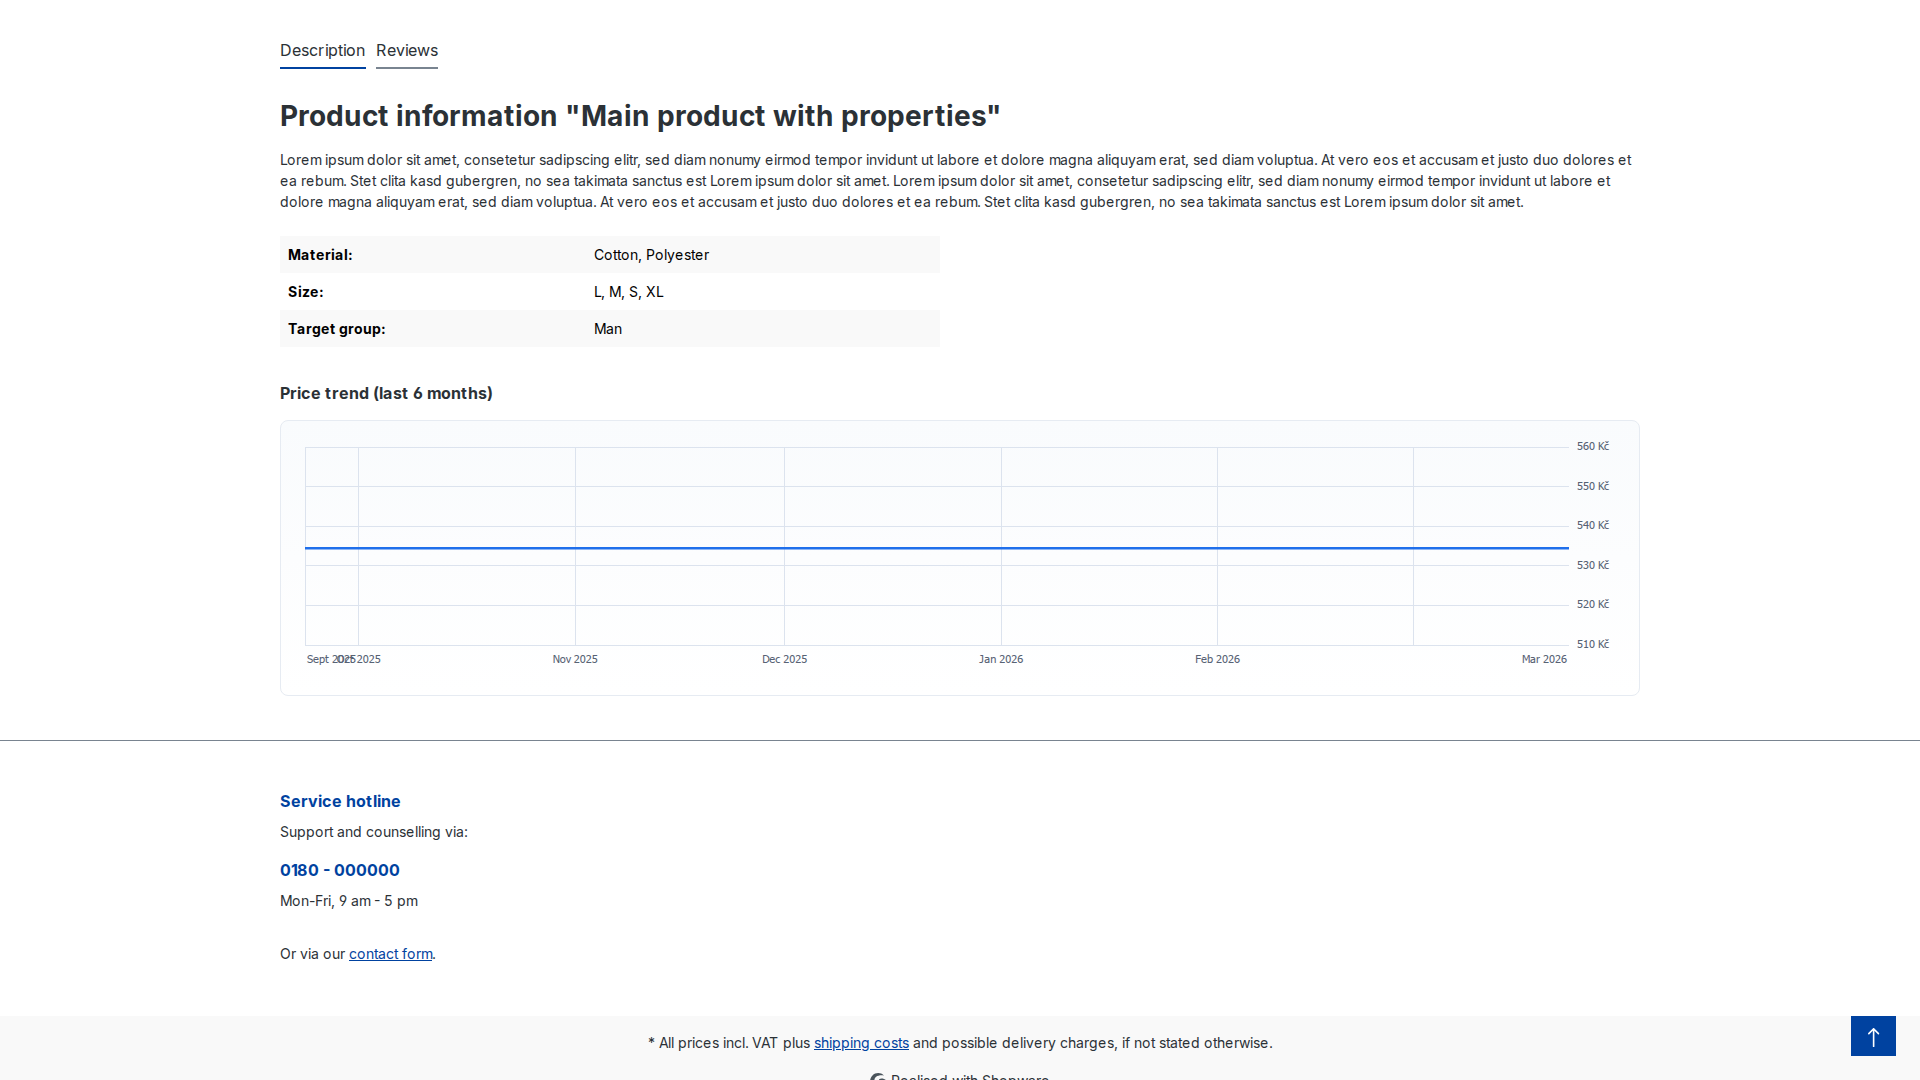Screen dimensions: 1920x1080
Task: Click the 'Mar 2026' chart axis label
Action: pyautogui.click(x=1544, y=659)
